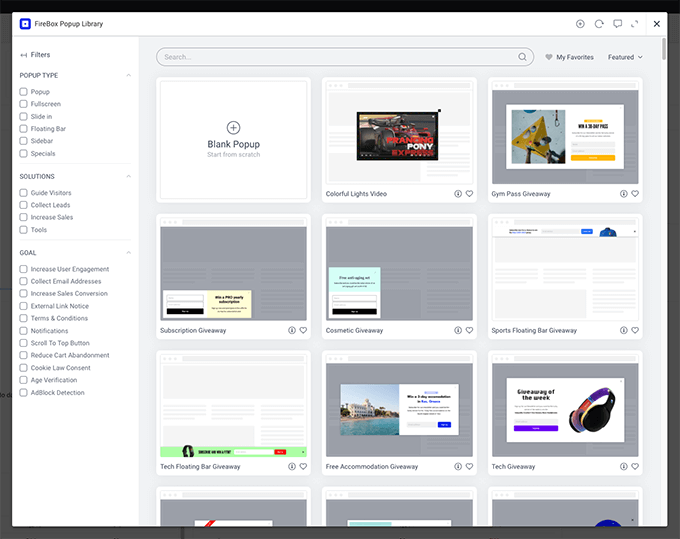Click the add new popup icon in header

(x=580, y=24)
